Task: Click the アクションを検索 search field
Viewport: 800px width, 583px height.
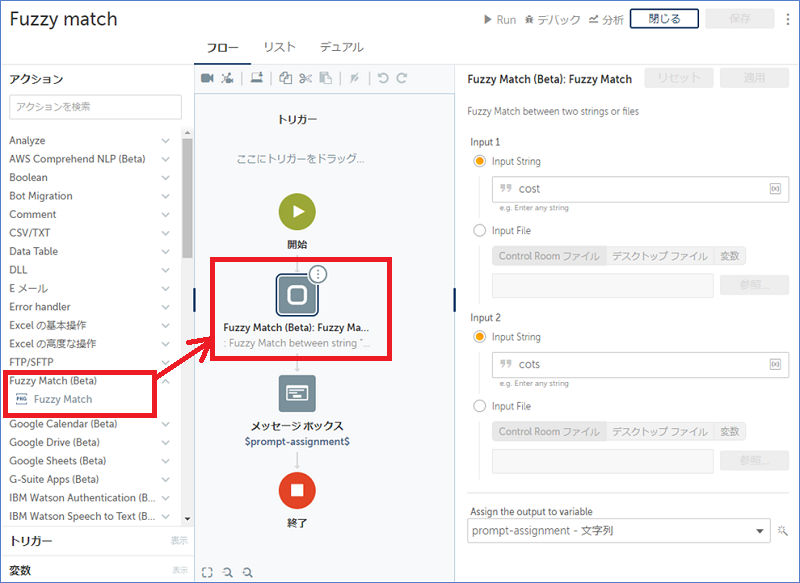Action: point(95,107)
